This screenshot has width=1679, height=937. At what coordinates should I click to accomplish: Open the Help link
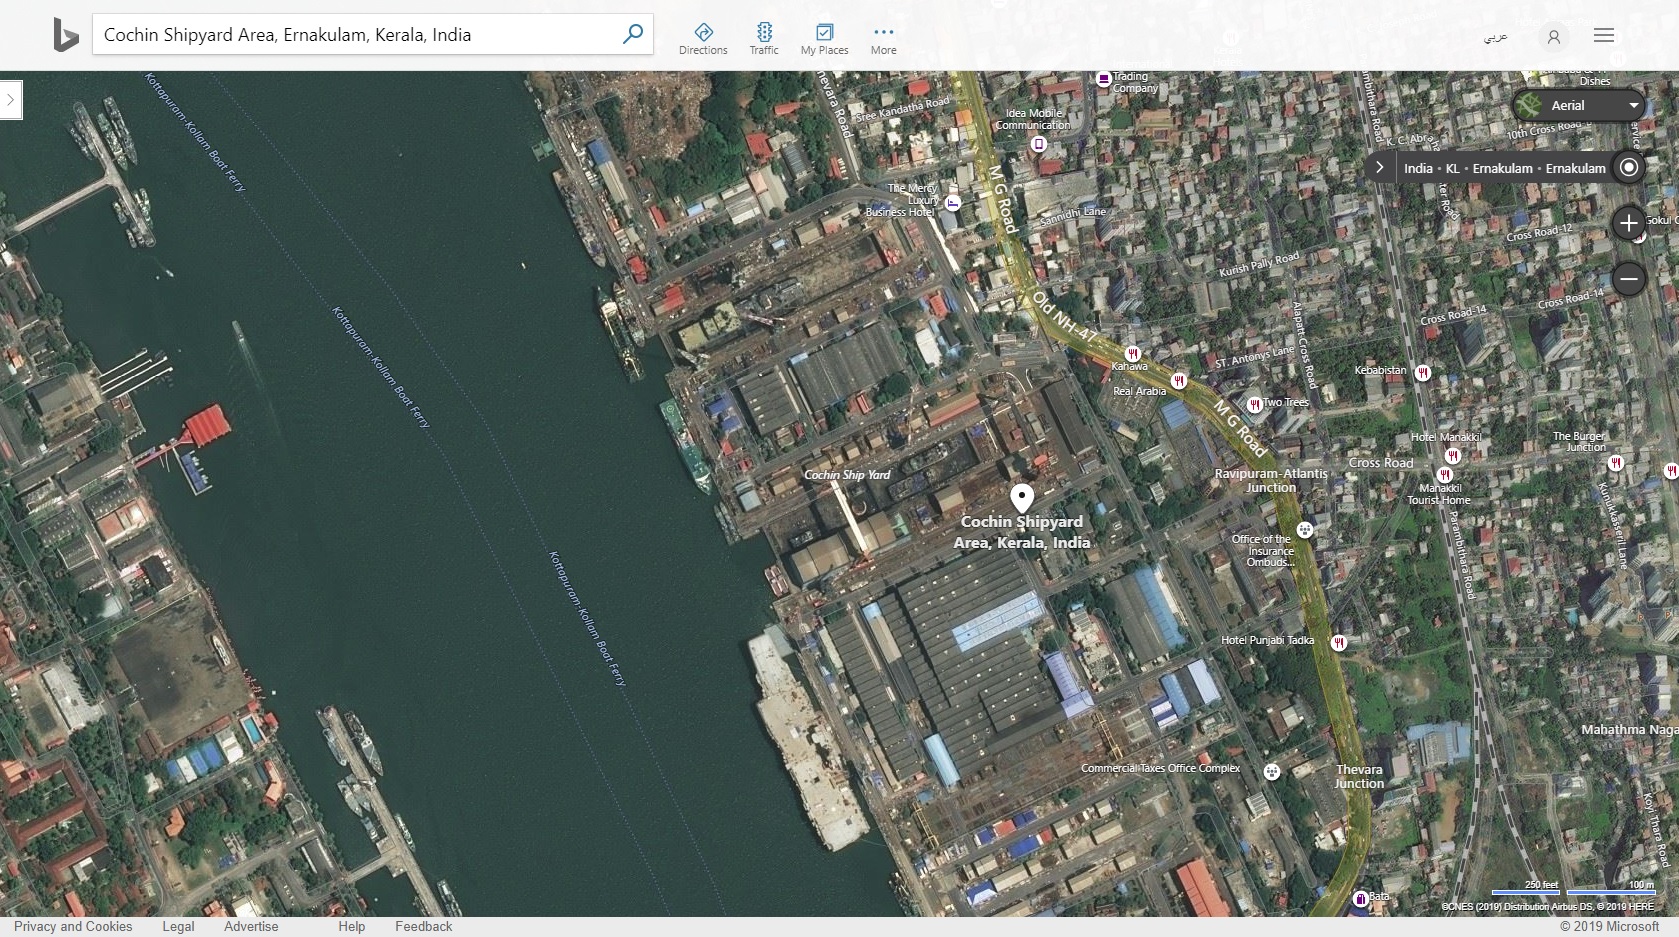(352, 926)
